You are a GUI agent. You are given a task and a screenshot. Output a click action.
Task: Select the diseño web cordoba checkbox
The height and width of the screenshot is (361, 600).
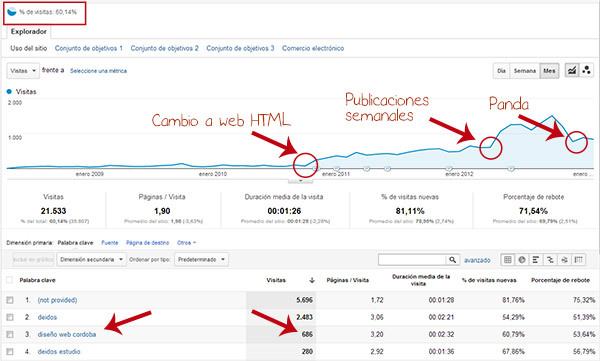point(10,335)
